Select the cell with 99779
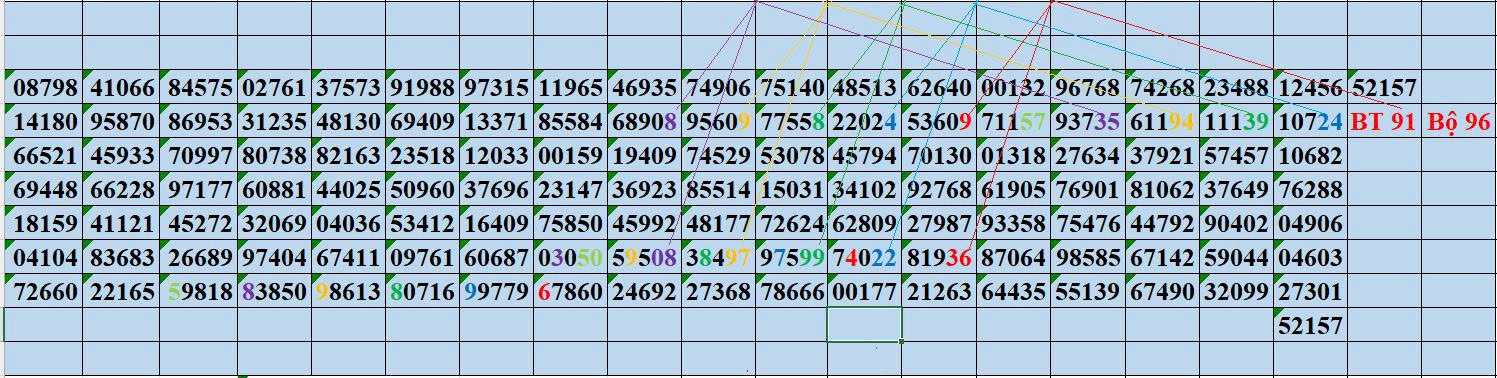The image size is (1497, 378). tap(496, 292)
